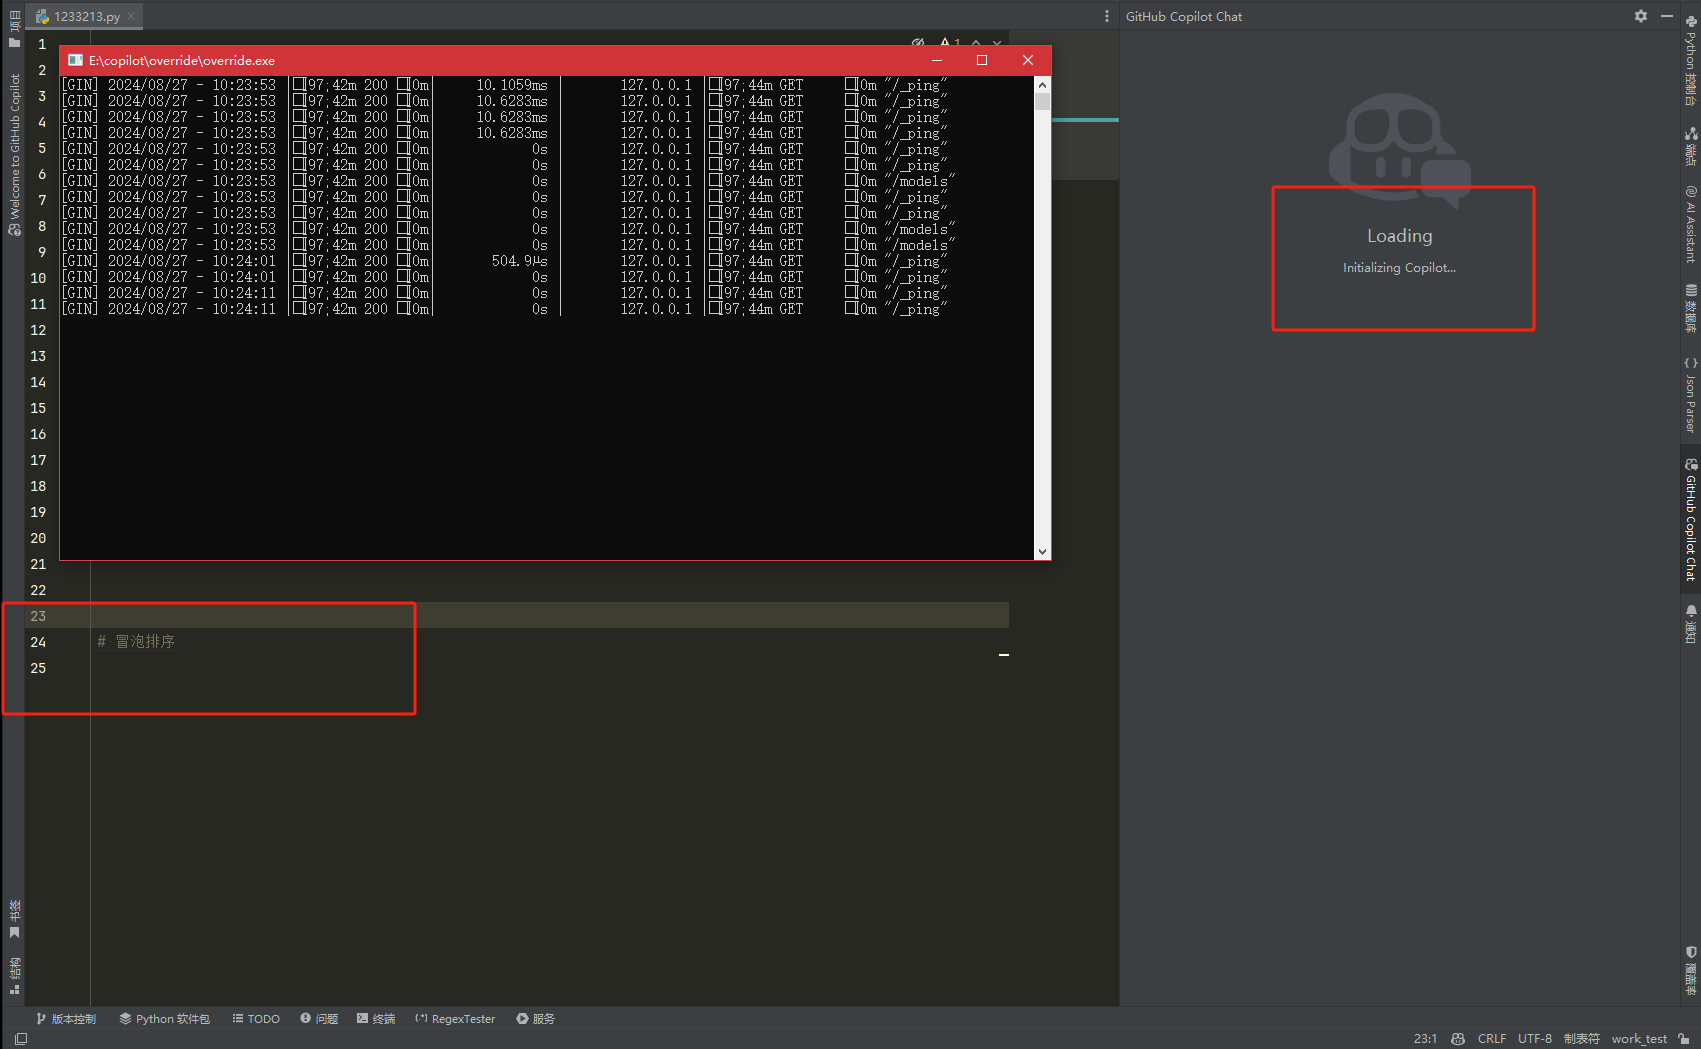Toggle Welcome to GitHub Copilot side panel
This screenshot has height=1049, width=1701.
point(15,154)
